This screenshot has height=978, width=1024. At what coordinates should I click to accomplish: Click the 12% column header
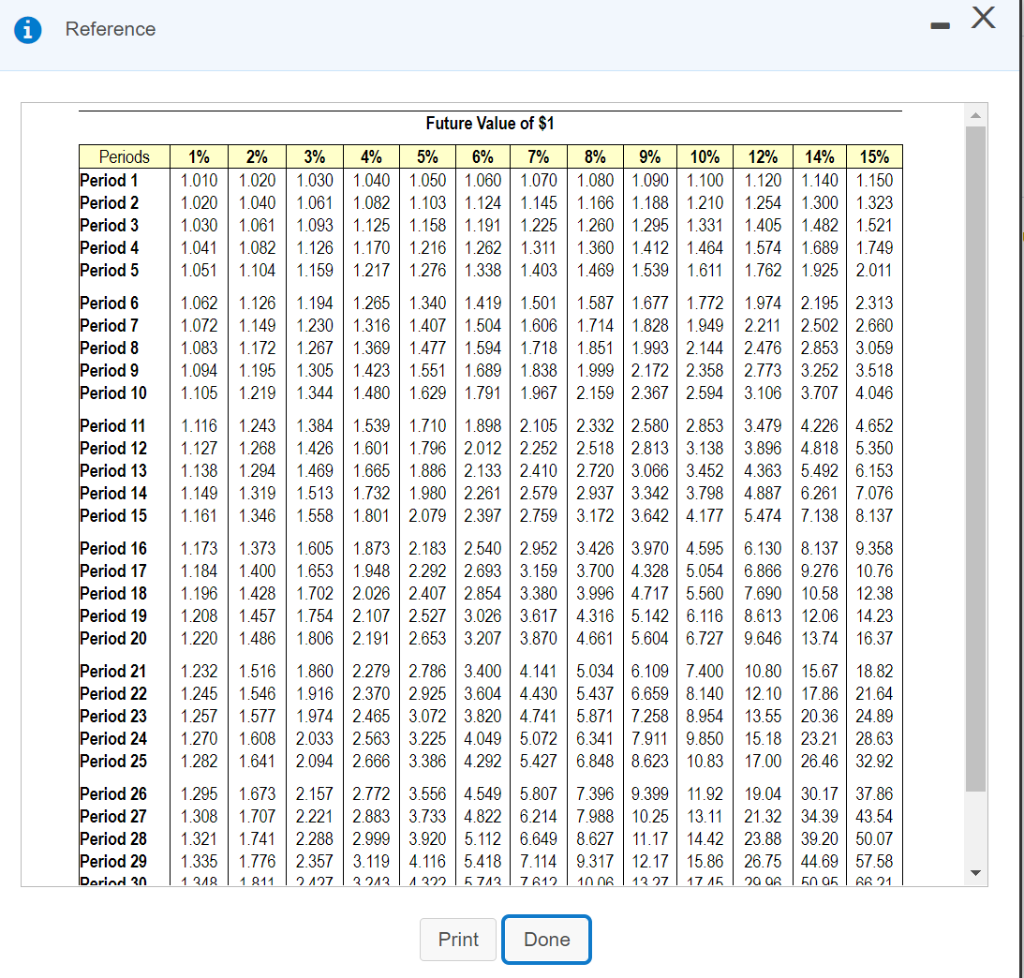click(x=763, y=157)
